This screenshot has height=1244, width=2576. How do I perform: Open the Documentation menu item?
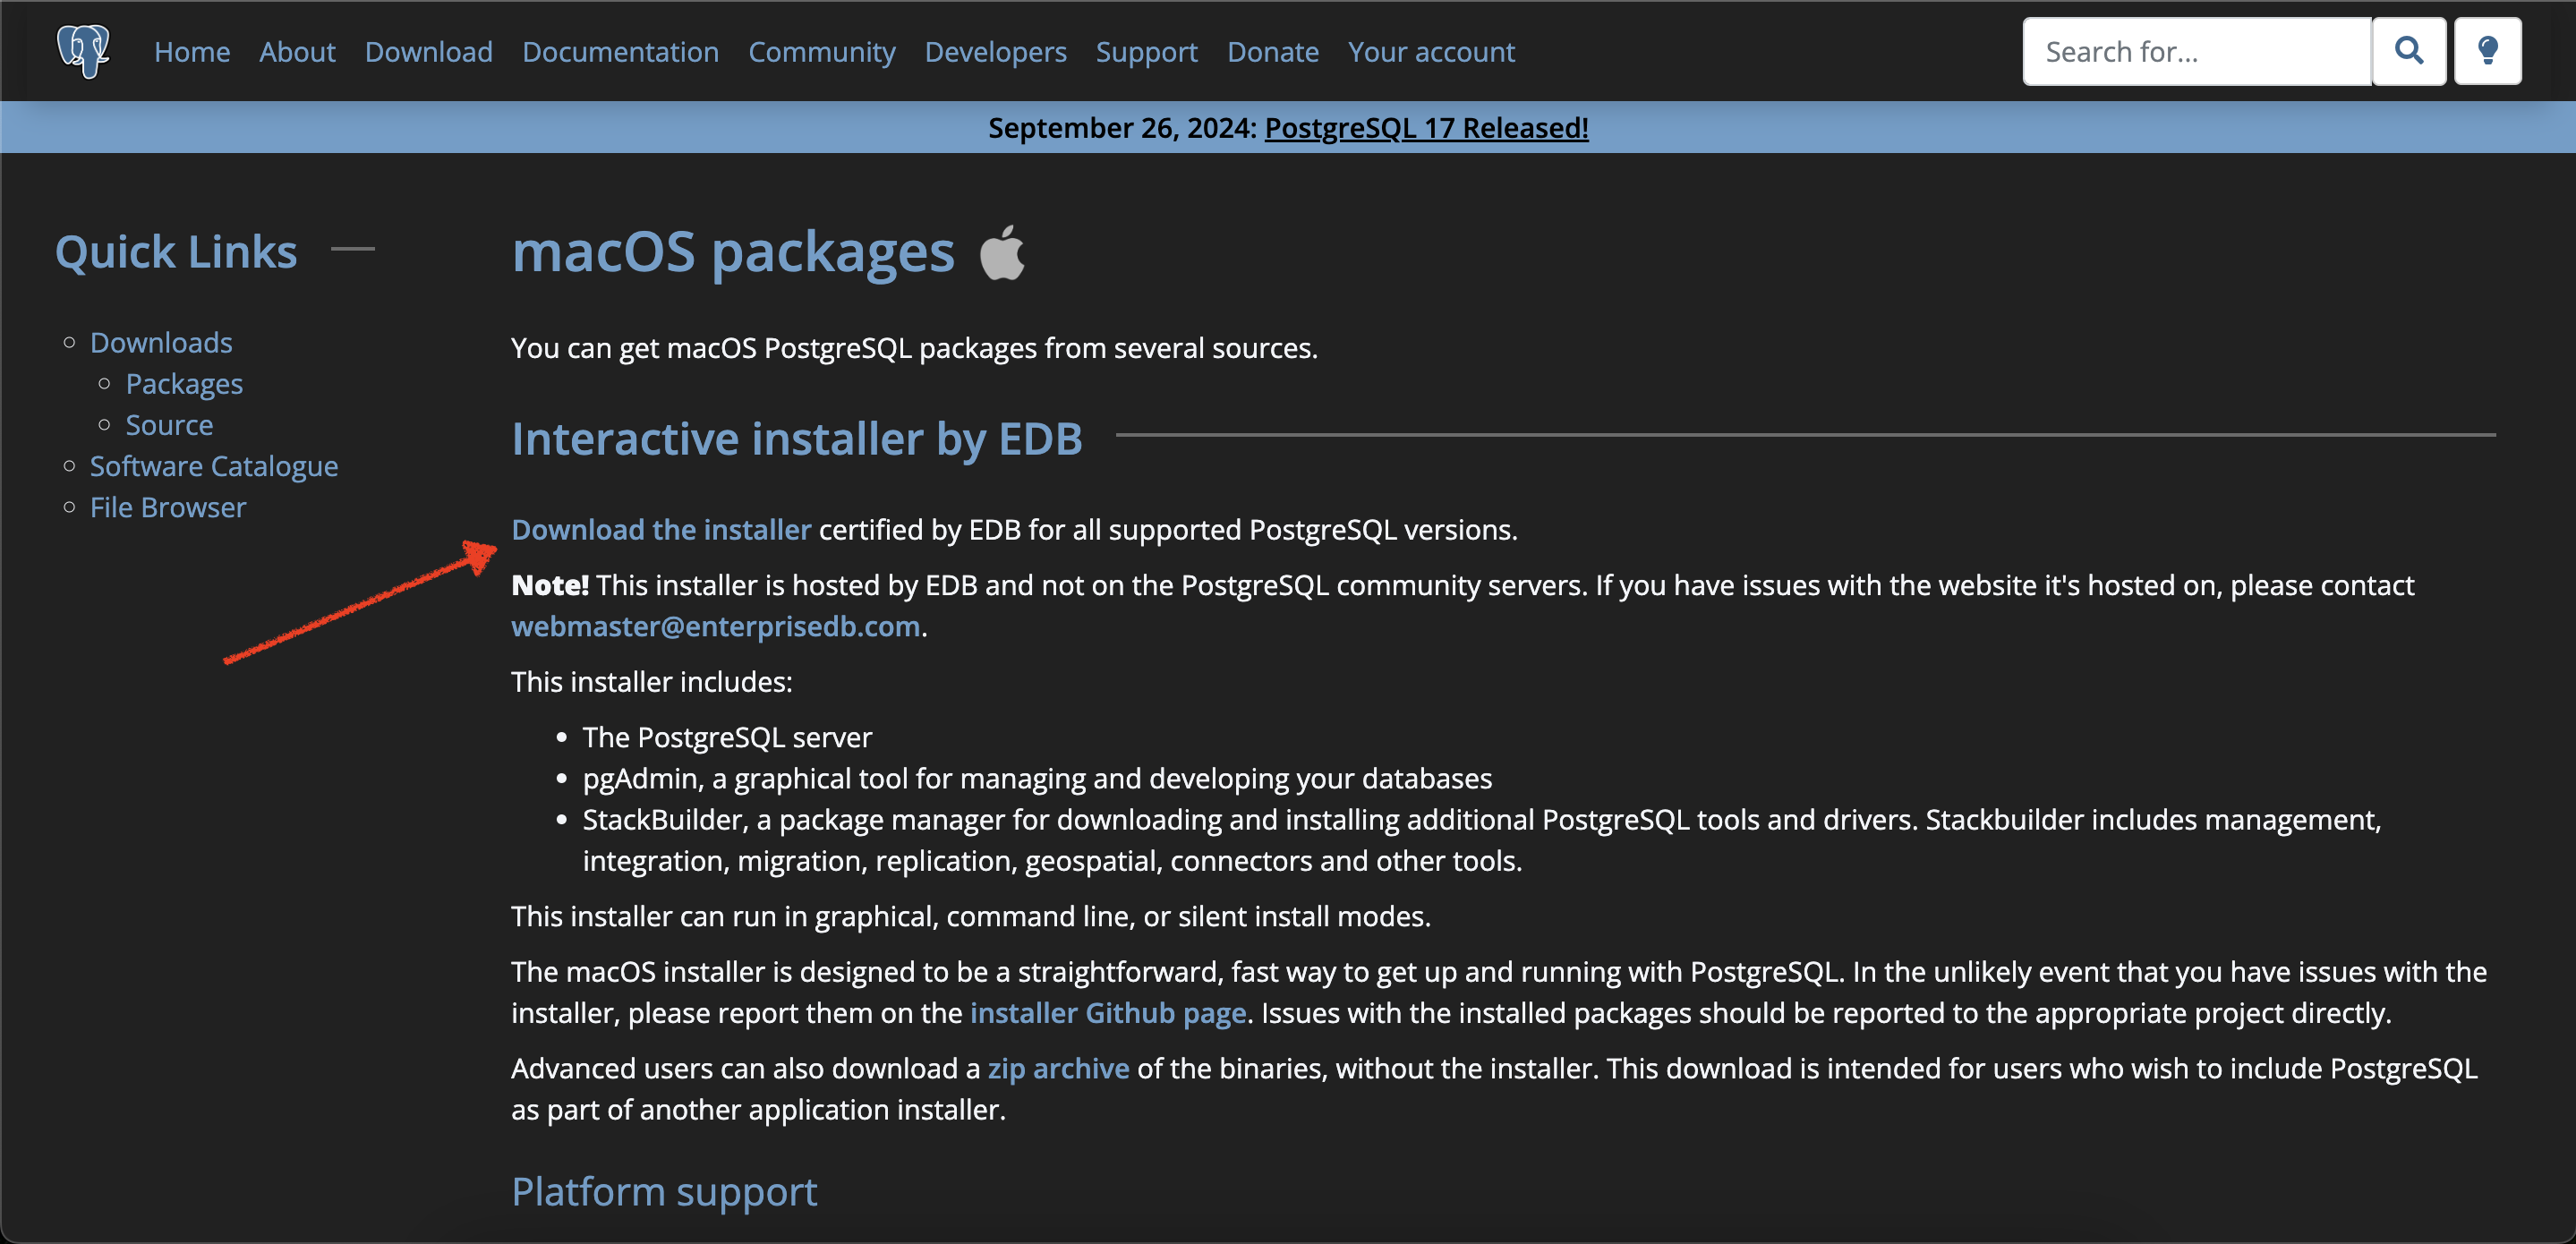620,52
